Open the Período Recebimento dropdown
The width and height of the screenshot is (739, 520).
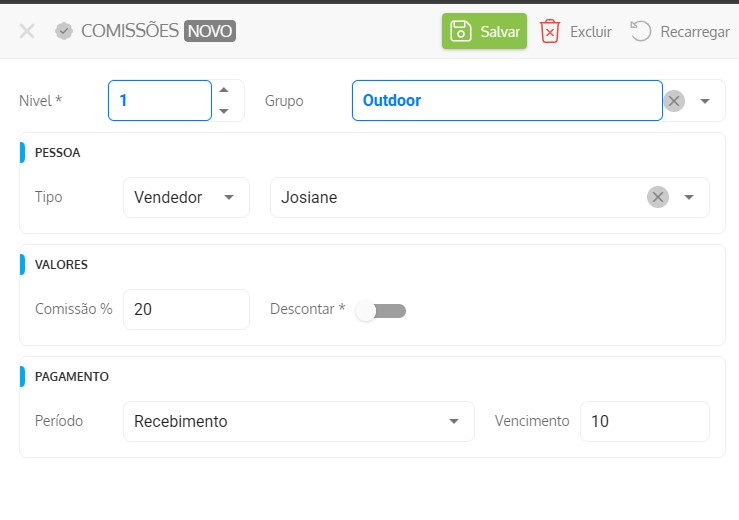tap(298, 422)
